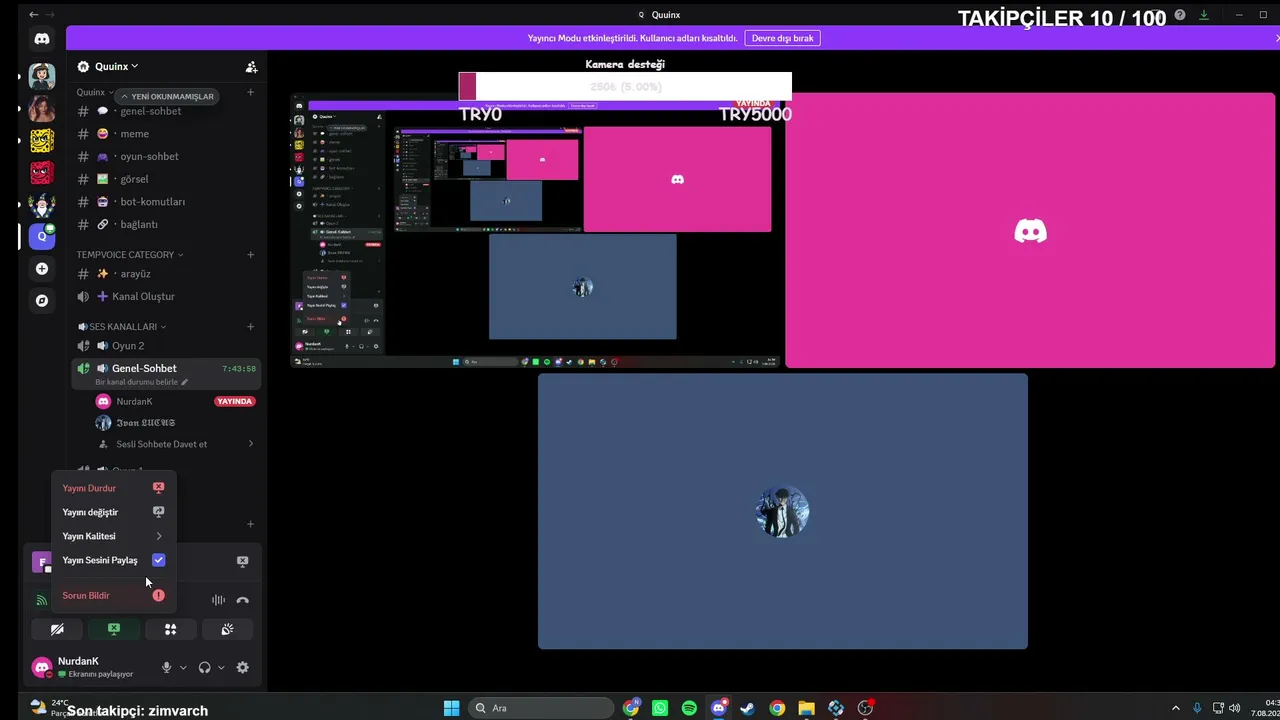Join the Oyun 2 voice channel
This screenshot has width=1280, height=720.
coord(167,346)
